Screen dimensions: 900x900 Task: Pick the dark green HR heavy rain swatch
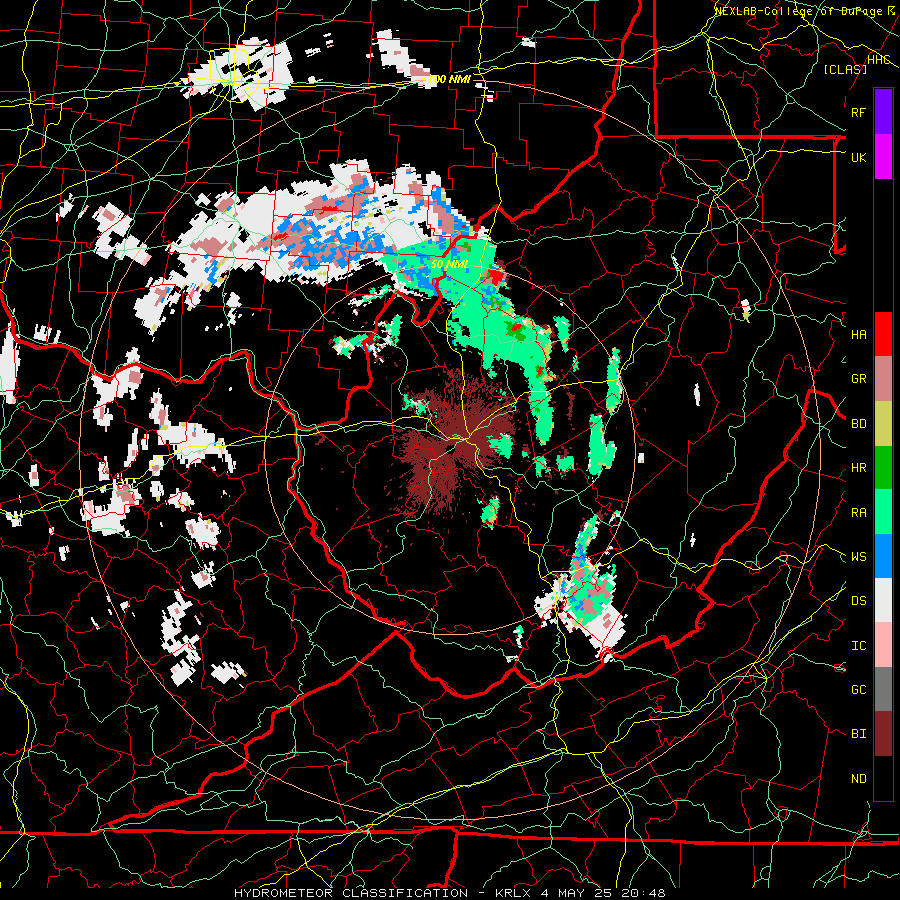(x=883, y=467)
